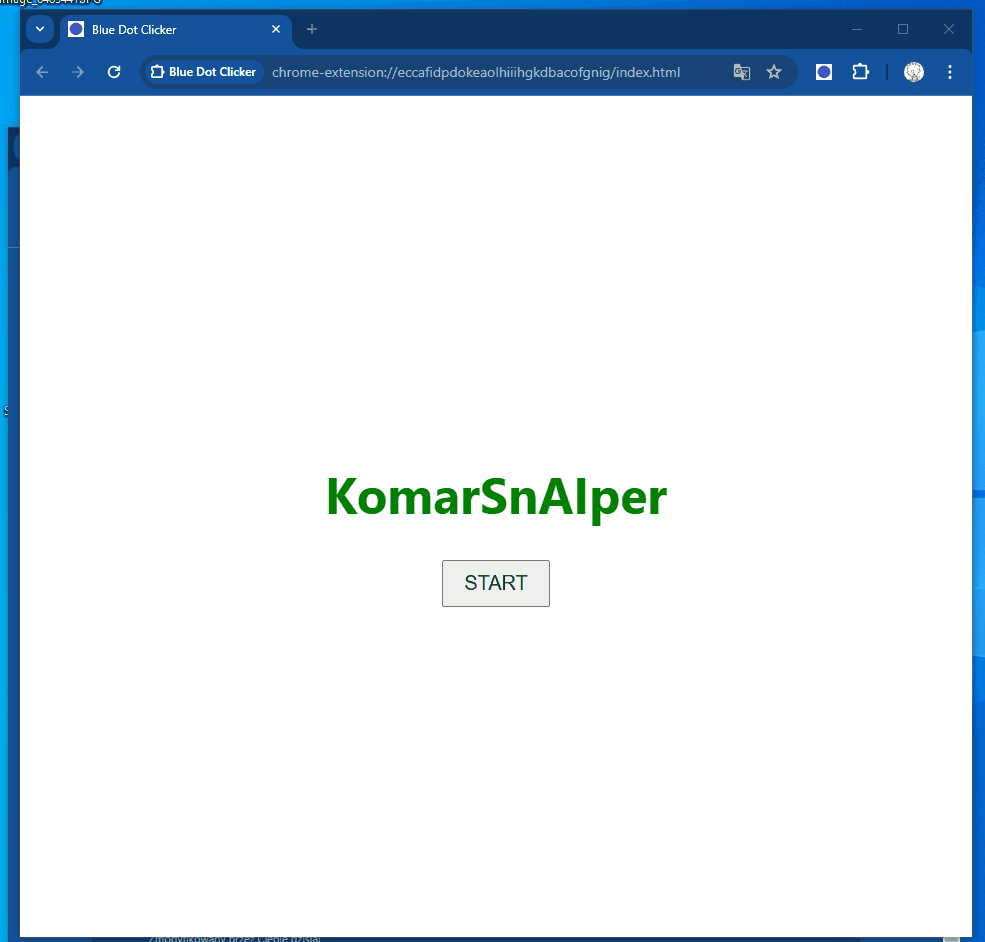Open the Chrome three-dot menu
The height and width of the screenshot is (942, 985).
[949, 72]
